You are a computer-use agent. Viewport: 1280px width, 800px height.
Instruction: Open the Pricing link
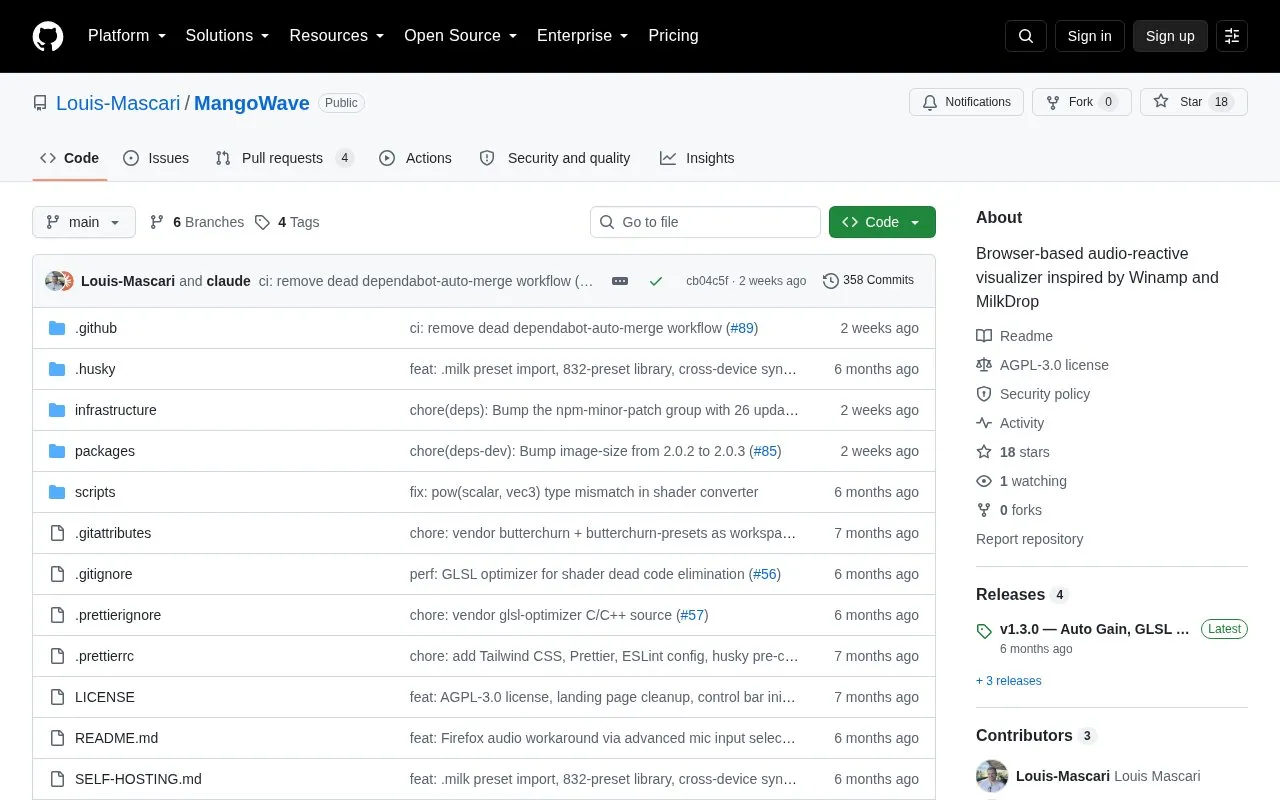click(673, 36)
